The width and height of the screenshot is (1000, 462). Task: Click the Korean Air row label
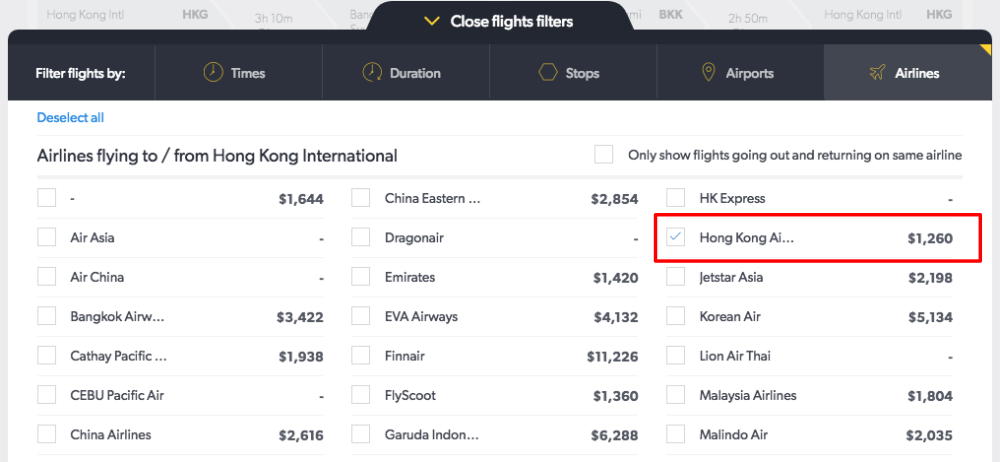click(x=730, y=317)
